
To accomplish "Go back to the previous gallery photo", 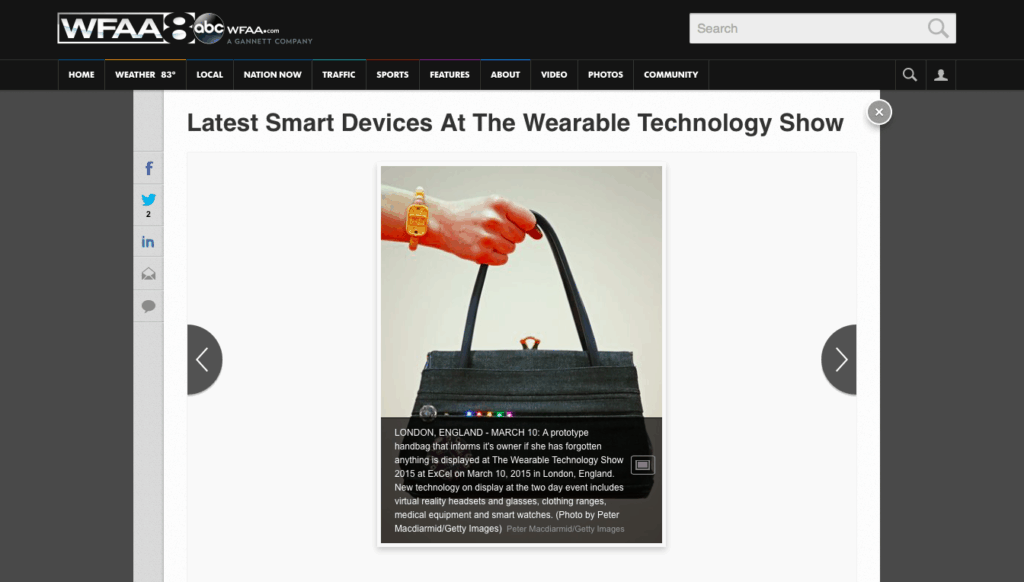I will (204, 359).
